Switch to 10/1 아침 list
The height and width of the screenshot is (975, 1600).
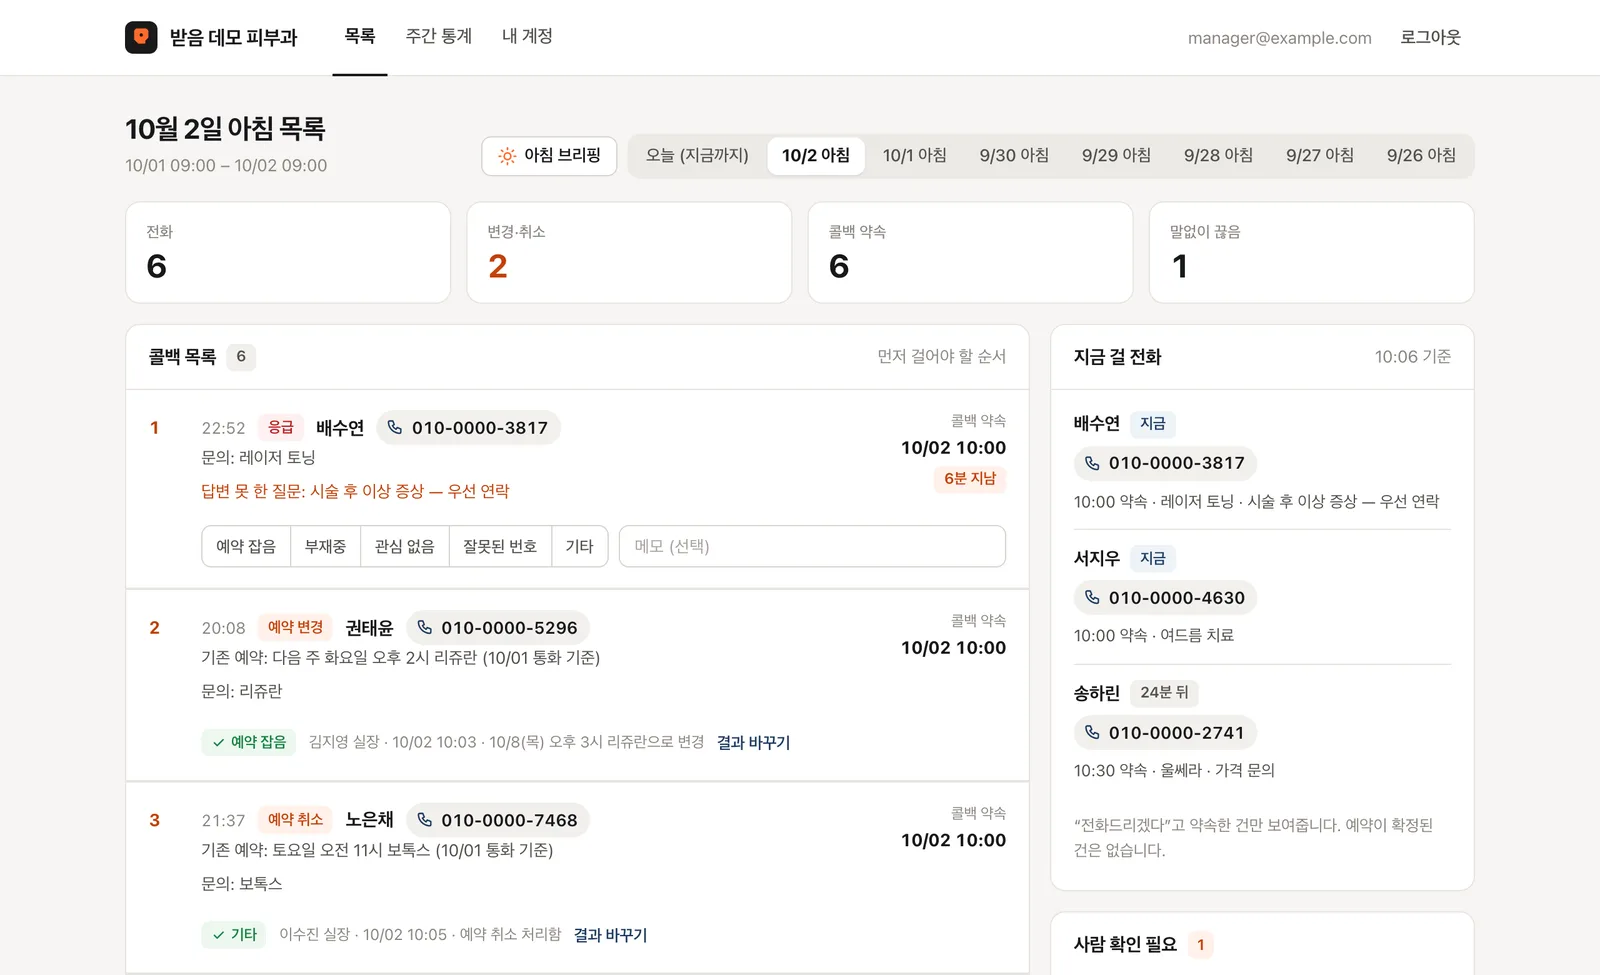pyautogui.click(x=915, y=156)
